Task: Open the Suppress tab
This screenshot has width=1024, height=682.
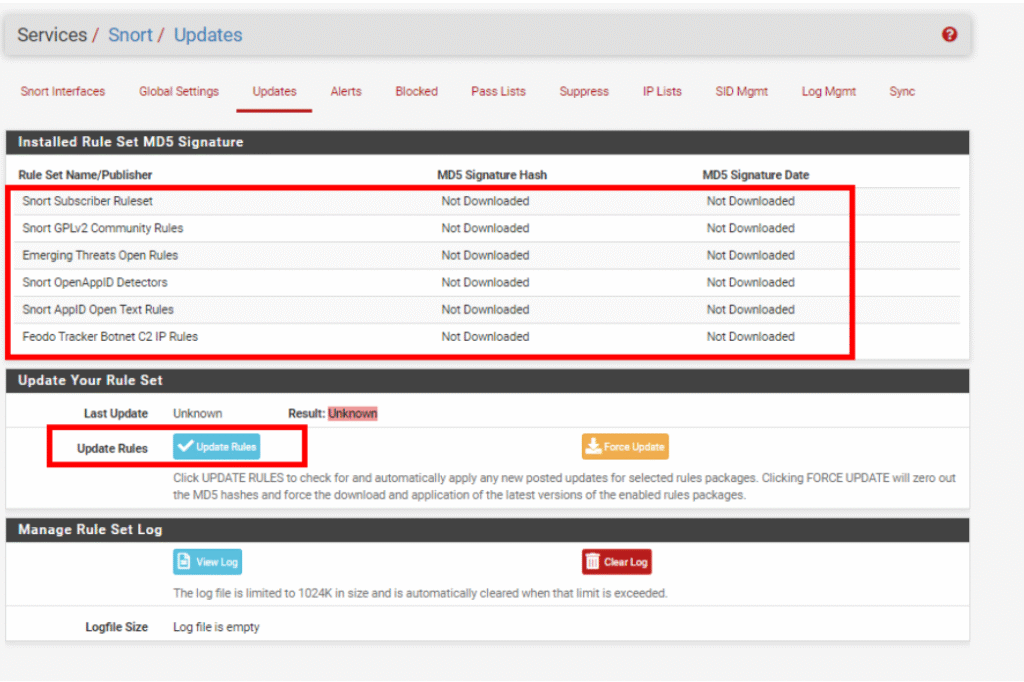Action: (x=584, y=91)
